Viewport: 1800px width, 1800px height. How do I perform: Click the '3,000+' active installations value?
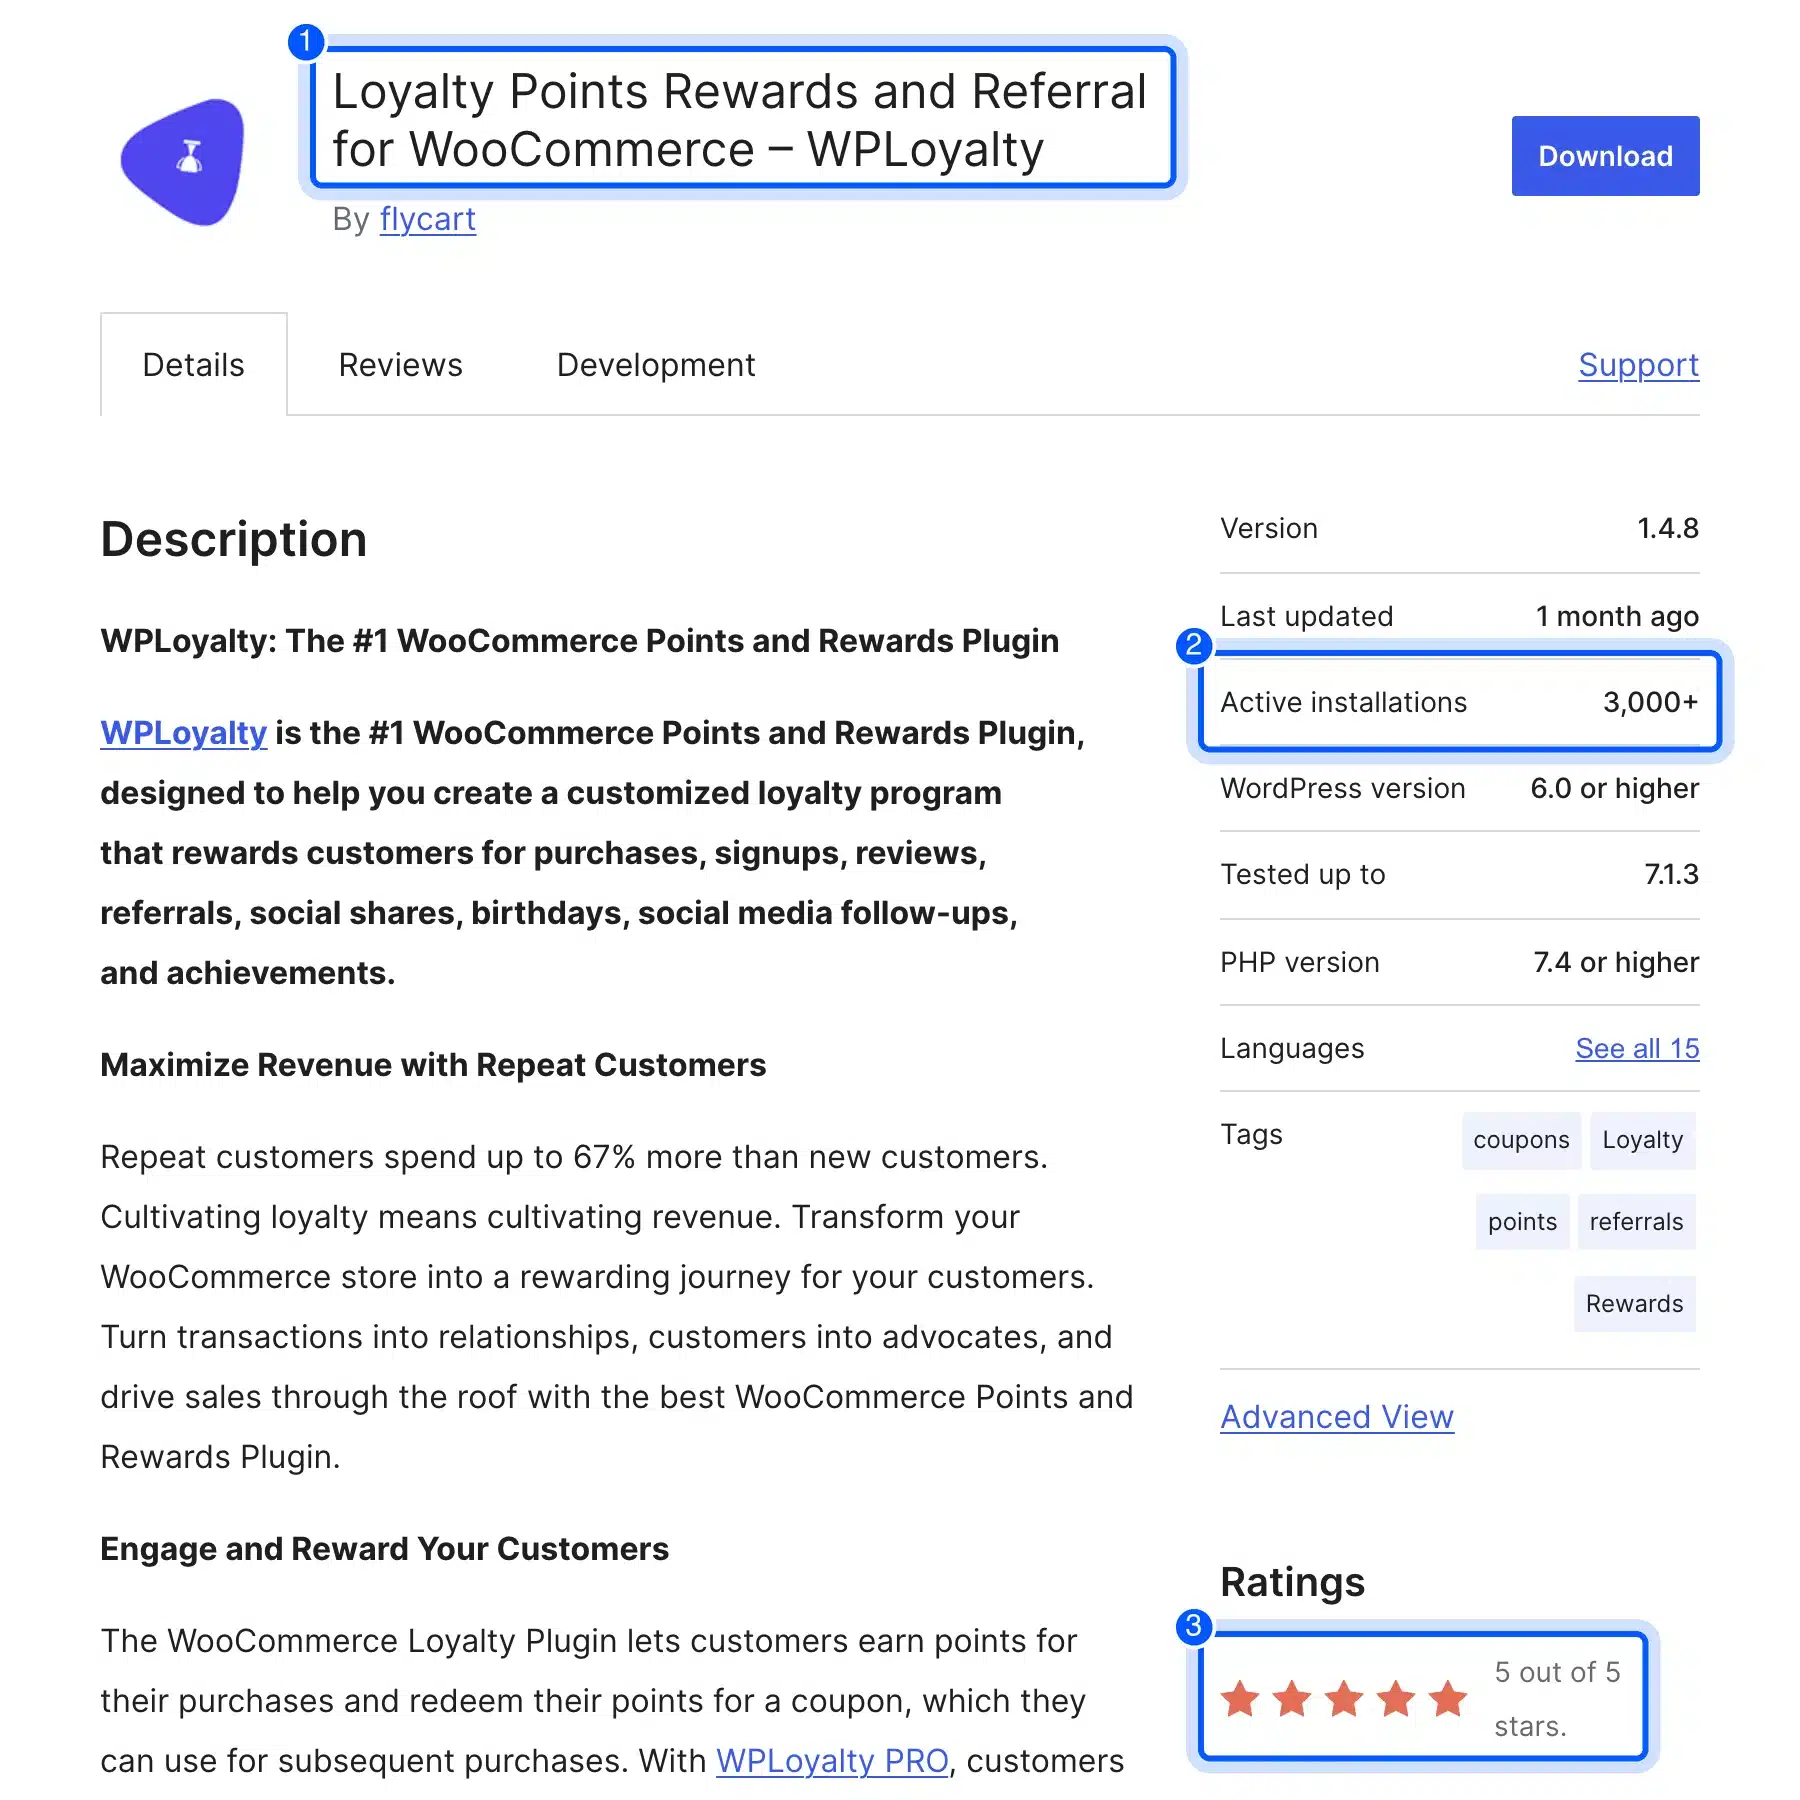click(1650, 702)
